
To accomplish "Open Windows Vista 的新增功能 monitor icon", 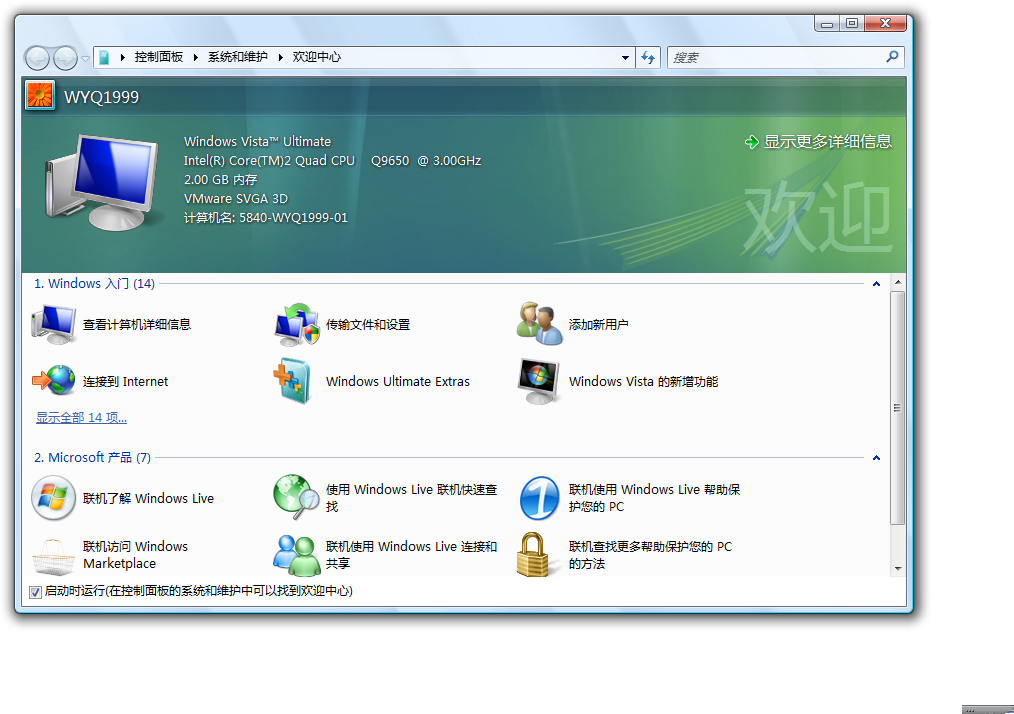I will pyautogui.click(x=539, y=381).
